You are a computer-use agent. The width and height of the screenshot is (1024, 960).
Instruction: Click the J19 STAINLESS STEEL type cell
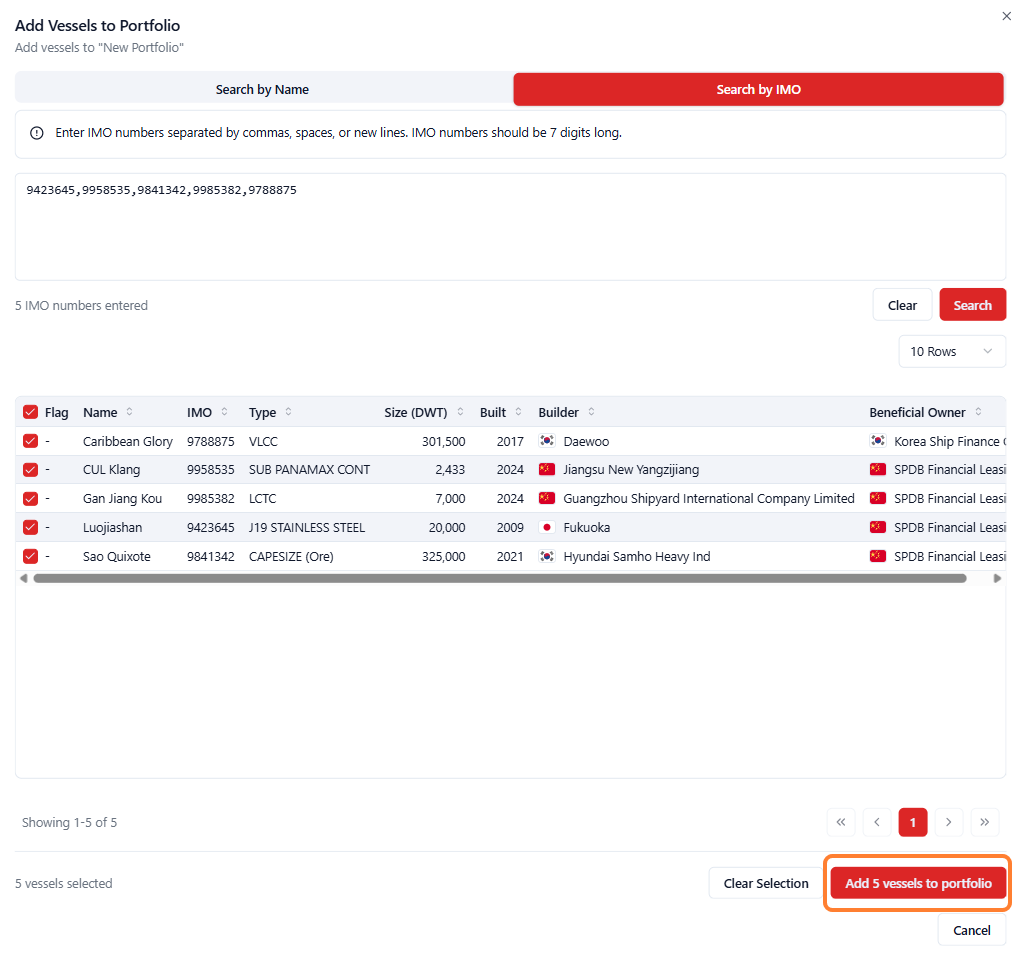(x=307, y=528)
